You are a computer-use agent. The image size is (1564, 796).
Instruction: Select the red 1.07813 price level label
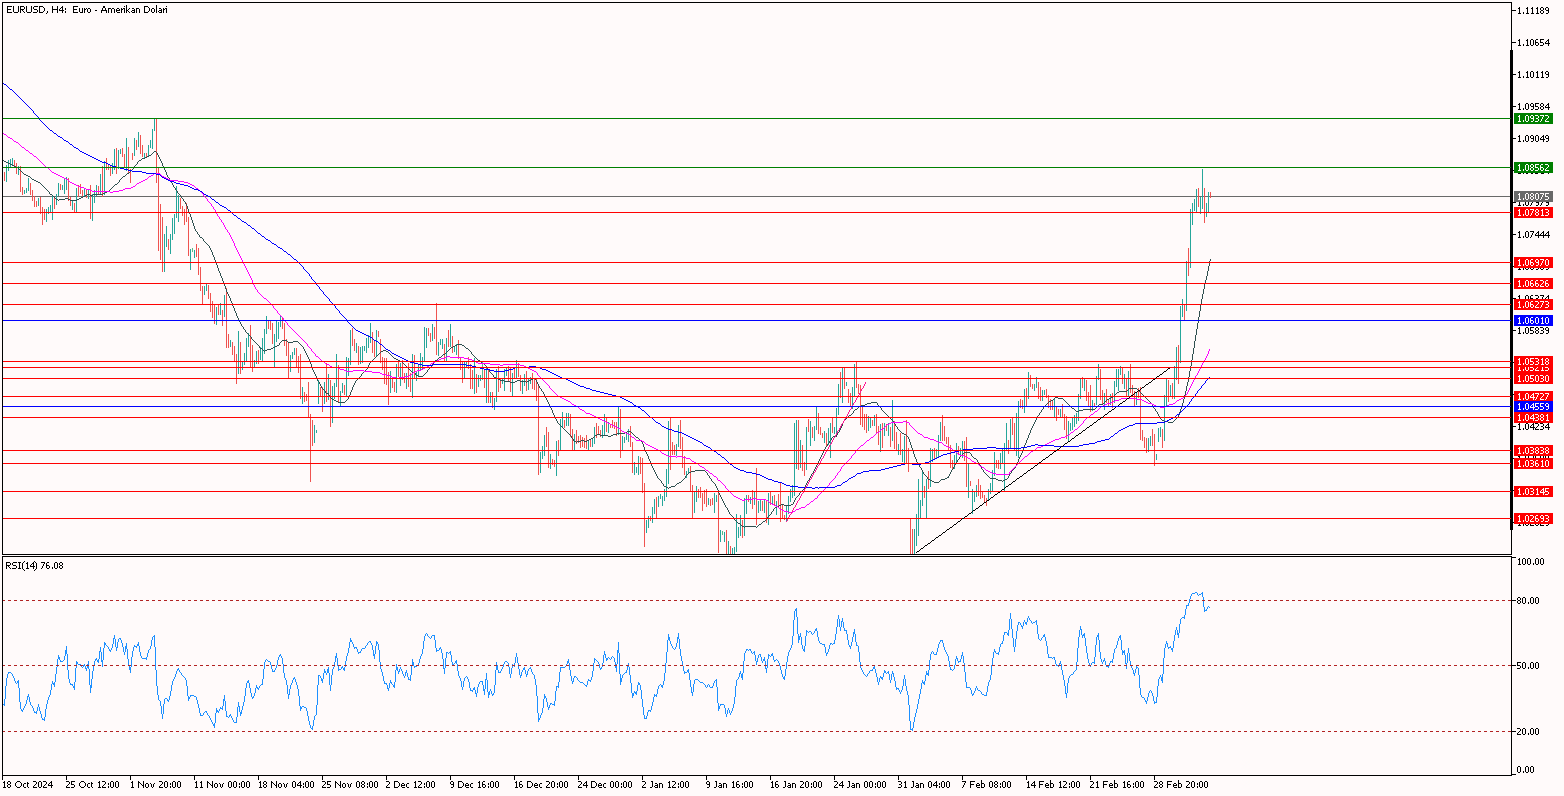(1533, 212)
